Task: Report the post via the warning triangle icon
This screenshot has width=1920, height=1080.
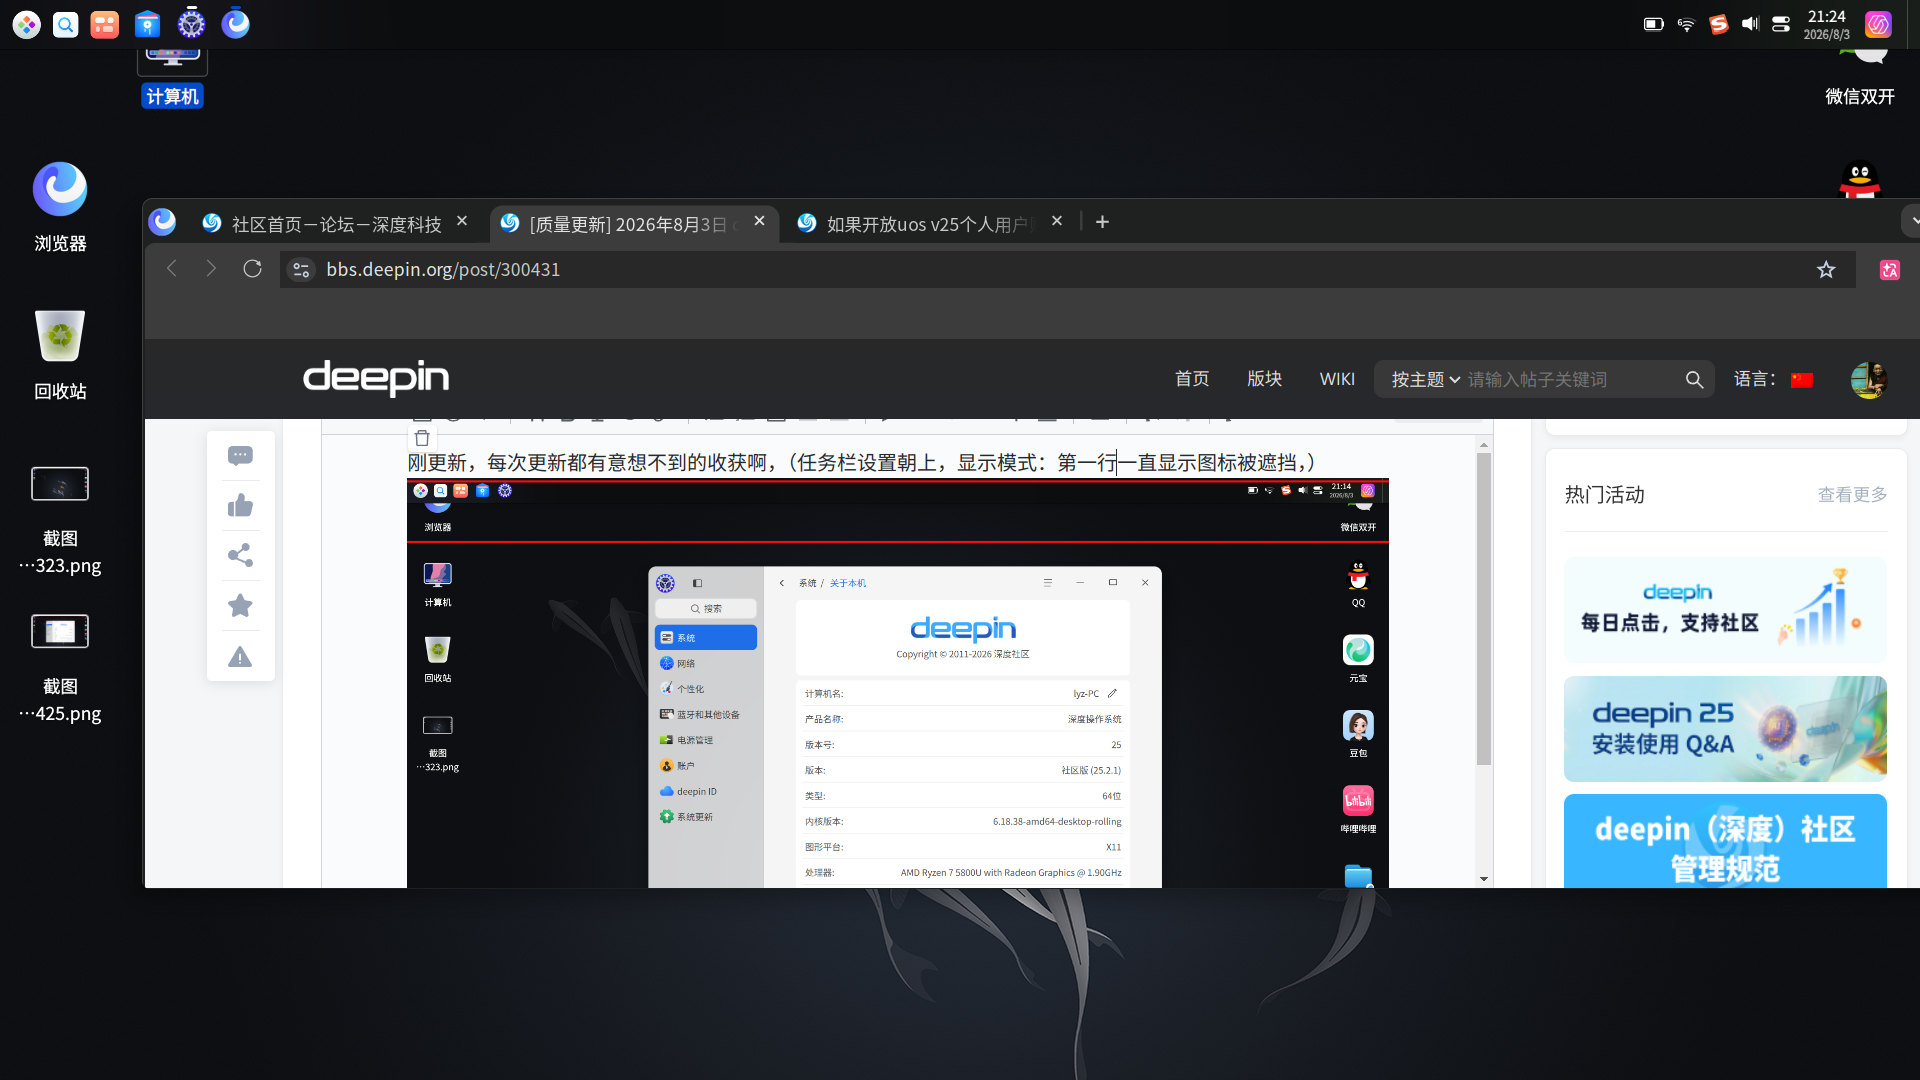Action: point(240,657)
